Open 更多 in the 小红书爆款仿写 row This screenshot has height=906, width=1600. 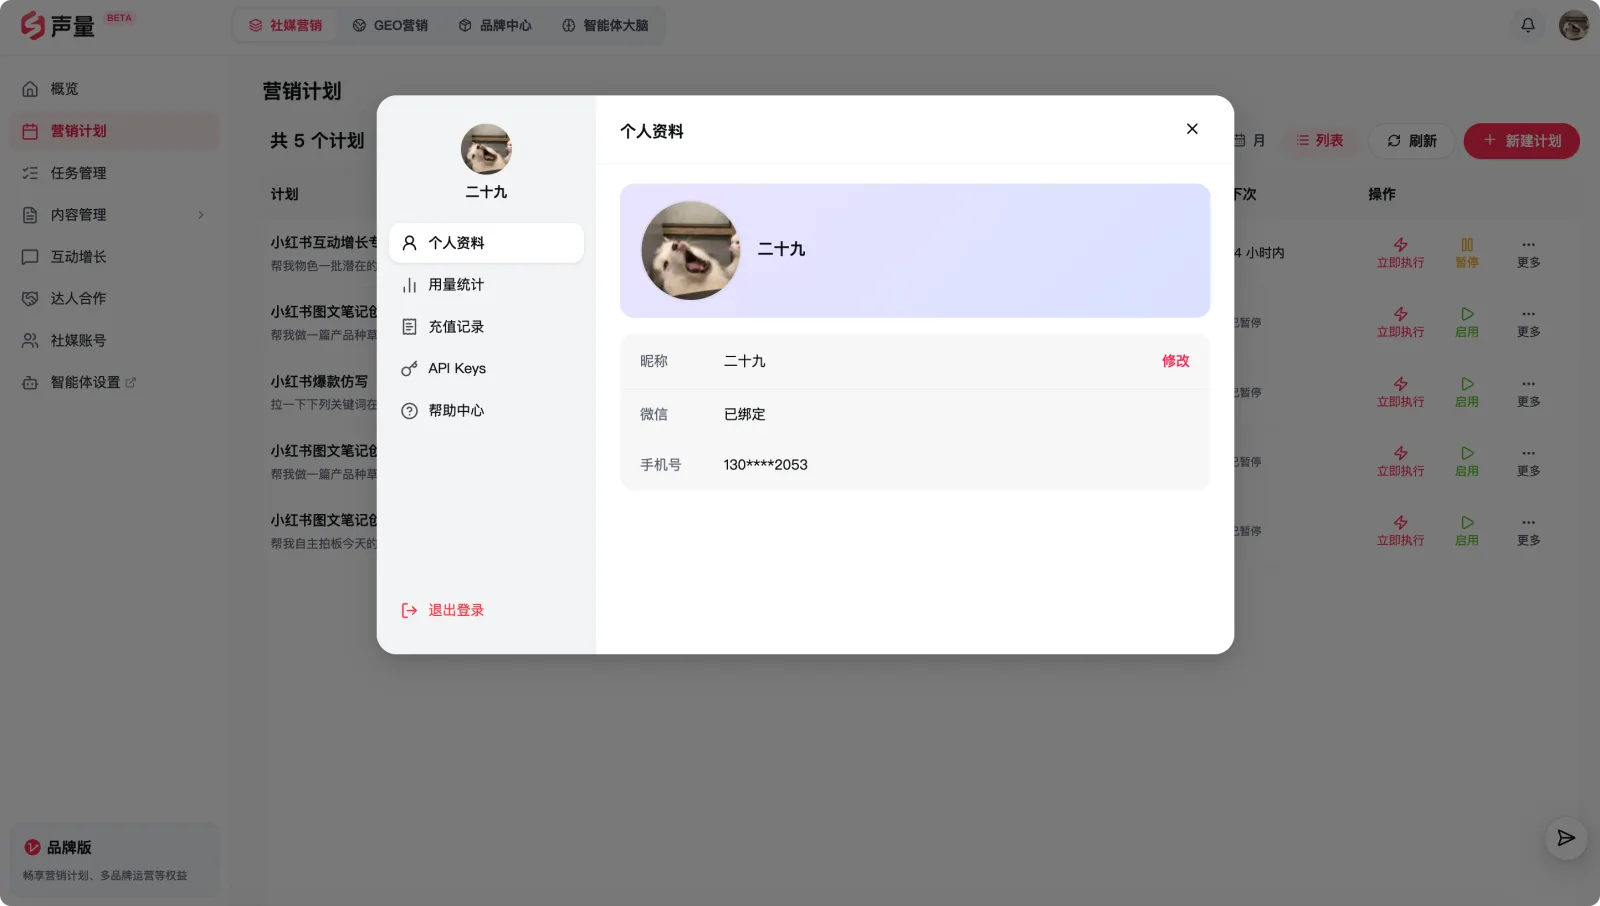[x=1528, y=392]
